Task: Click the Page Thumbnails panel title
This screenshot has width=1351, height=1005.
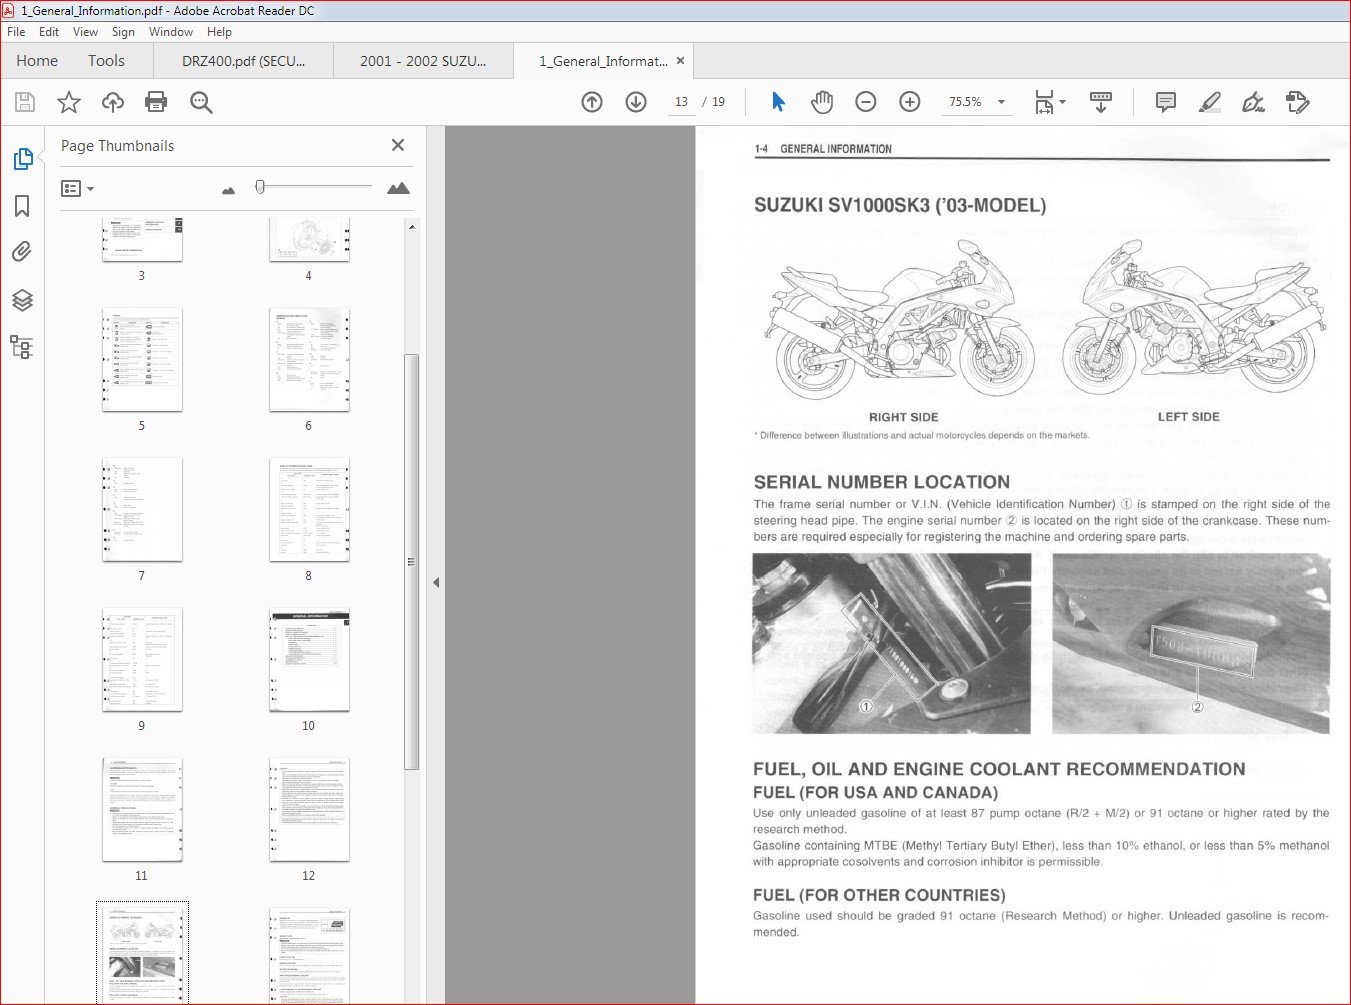Action: [117, 146]
